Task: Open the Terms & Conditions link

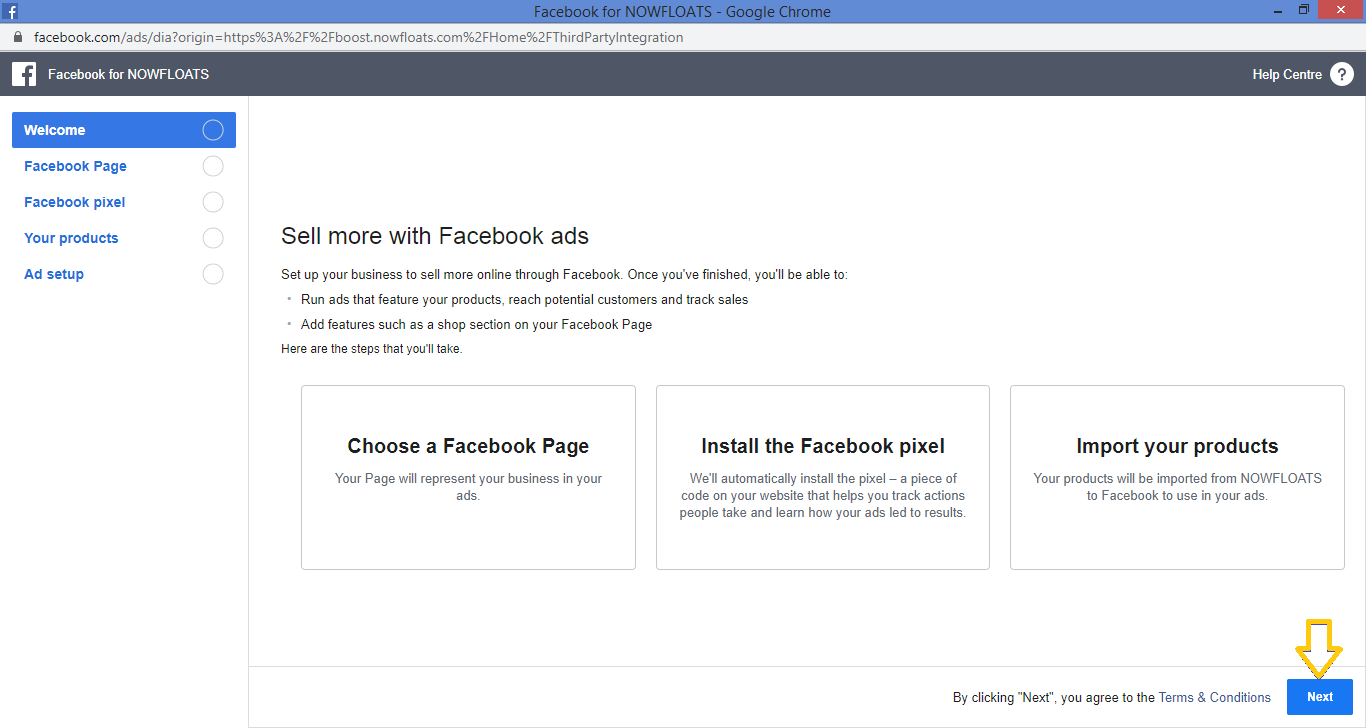Action: pos(1215,697)
